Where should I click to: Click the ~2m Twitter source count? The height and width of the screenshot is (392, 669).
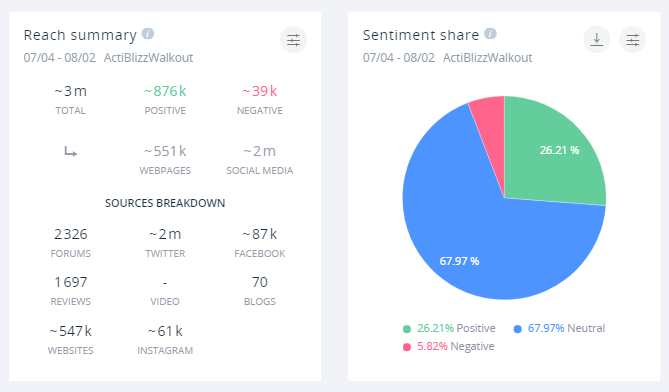point(165,234)
